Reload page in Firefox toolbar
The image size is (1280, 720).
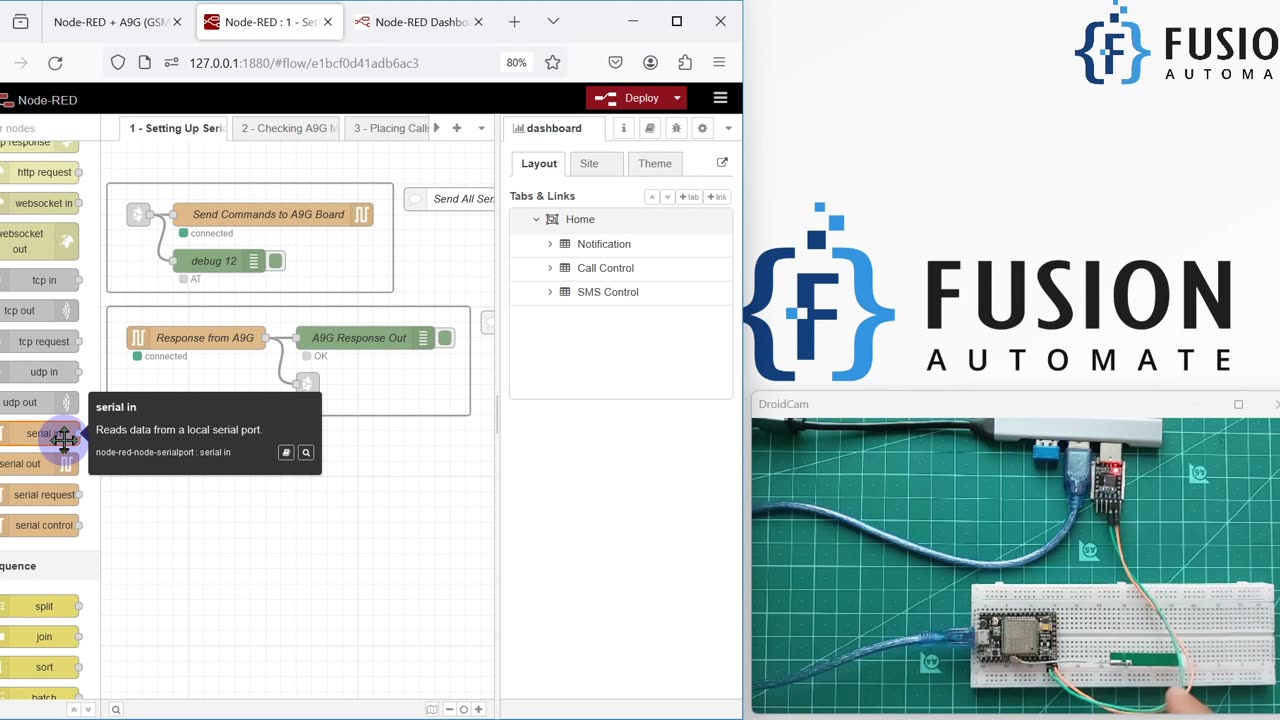coord(55,62)
